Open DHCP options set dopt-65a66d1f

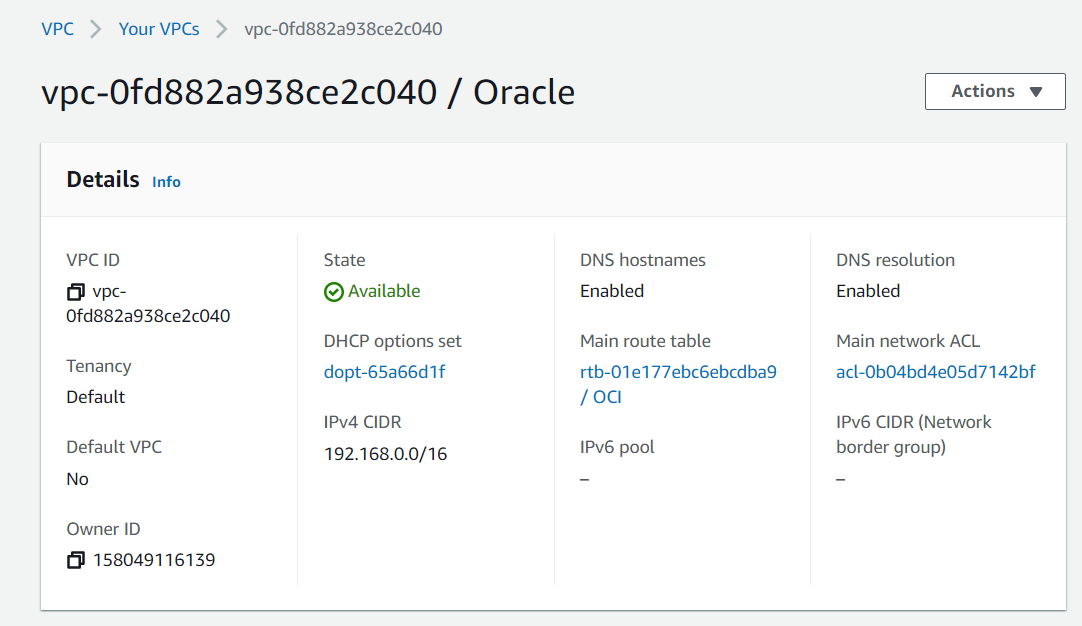[x=384, y=372]
